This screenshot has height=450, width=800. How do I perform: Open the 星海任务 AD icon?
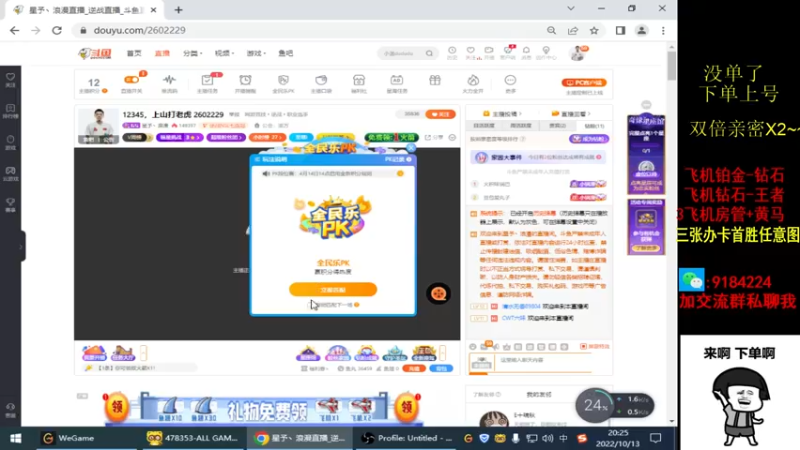point(396,80)
